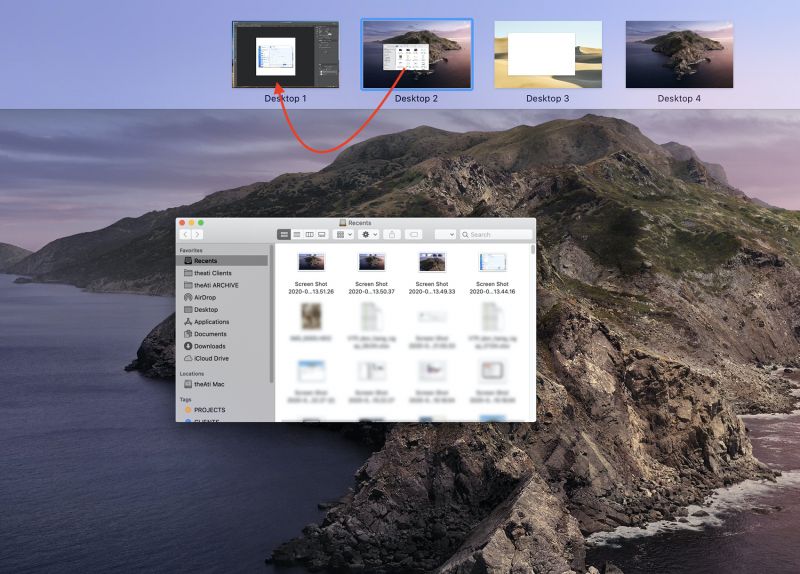The width and height of the screenshot is (800, 574).
Task: Go back in Finder history
Action: pyautogui.click(x=185, y=234)
